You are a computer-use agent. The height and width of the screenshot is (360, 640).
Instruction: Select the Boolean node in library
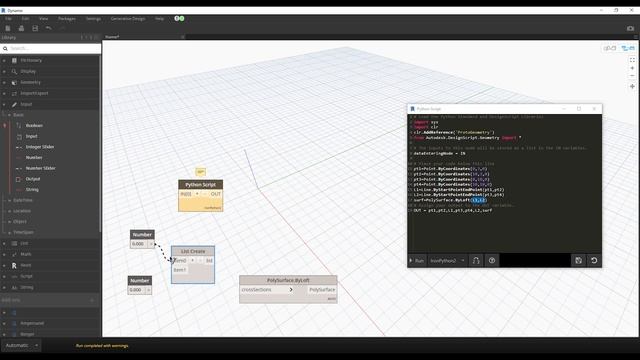(x=34, y=125)
